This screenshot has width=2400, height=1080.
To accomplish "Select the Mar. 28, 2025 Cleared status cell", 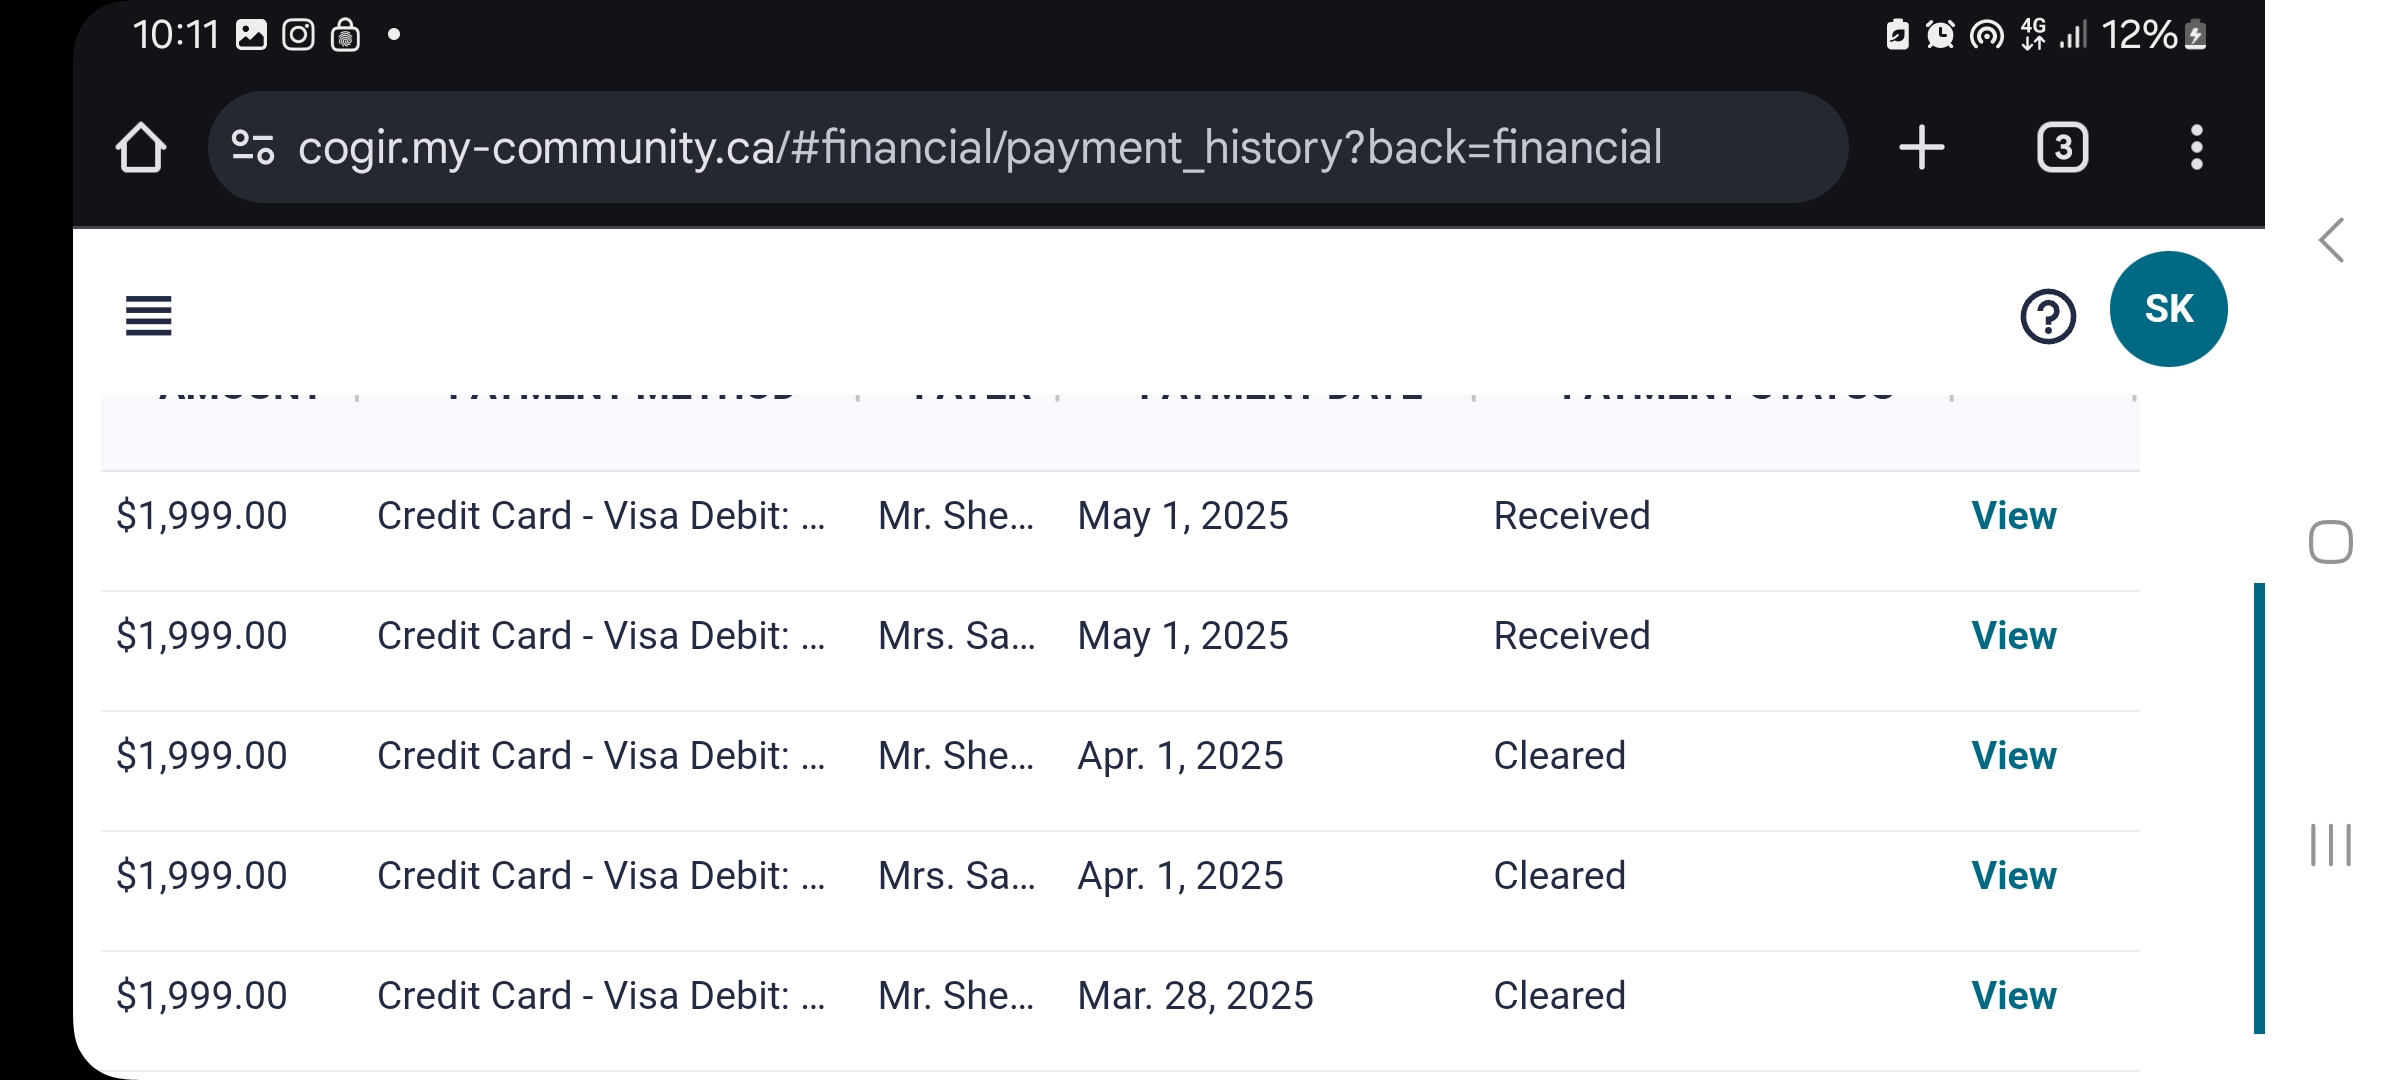I will tap(1559, 996).
